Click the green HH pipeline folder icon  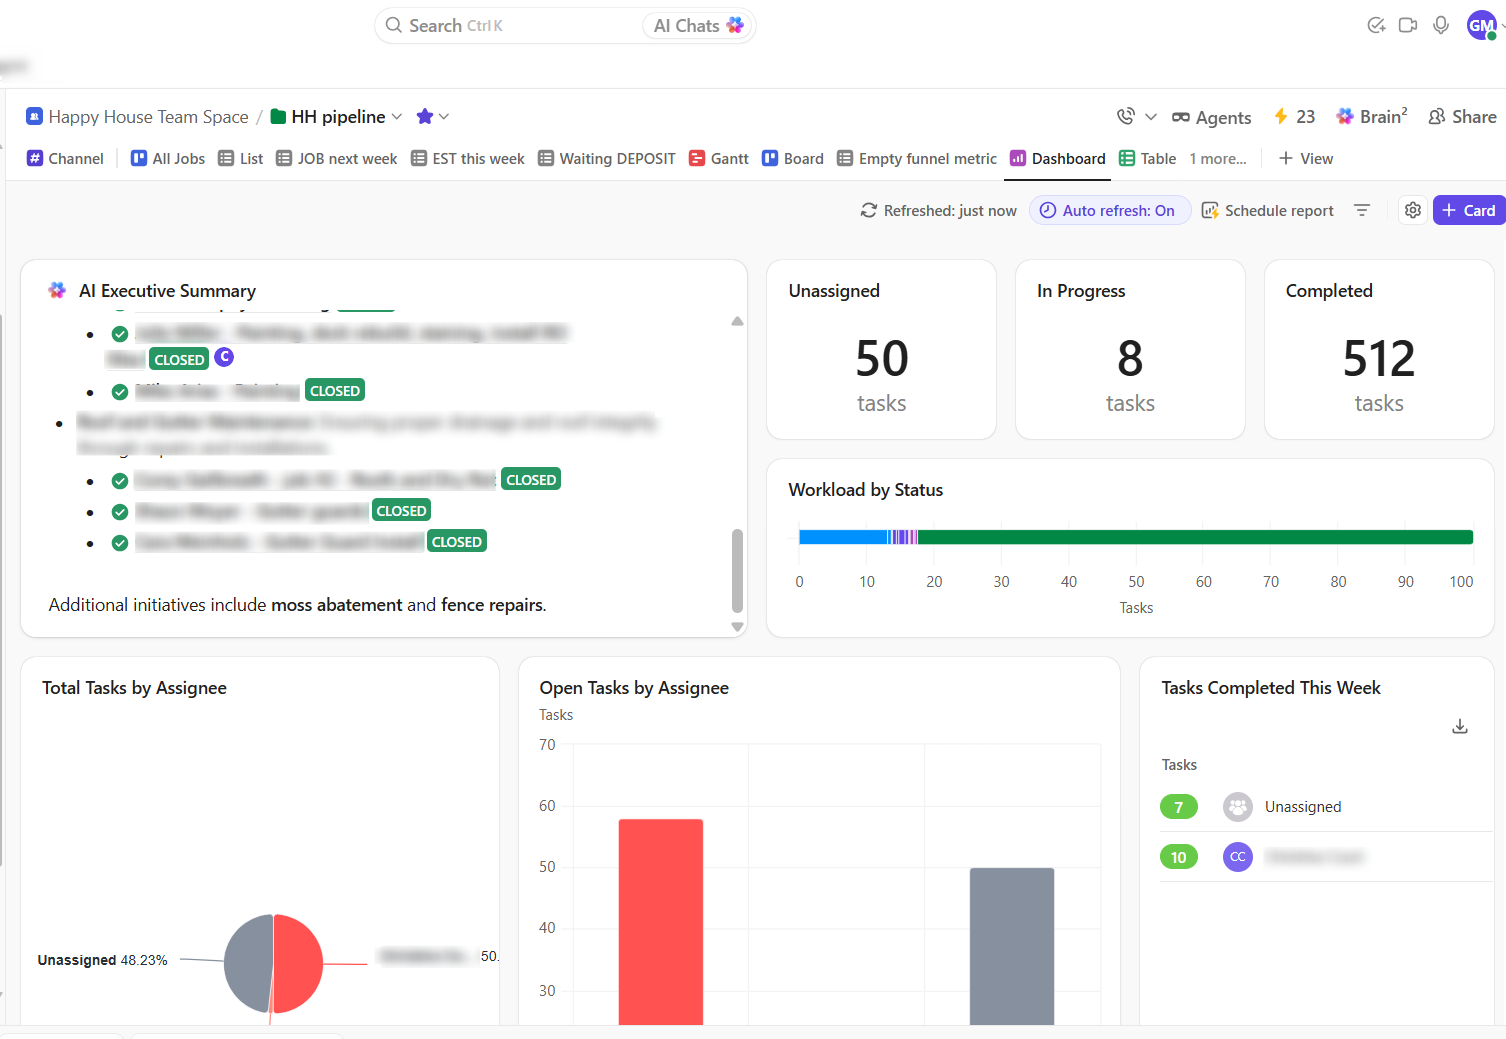click(x=279, y=117)
